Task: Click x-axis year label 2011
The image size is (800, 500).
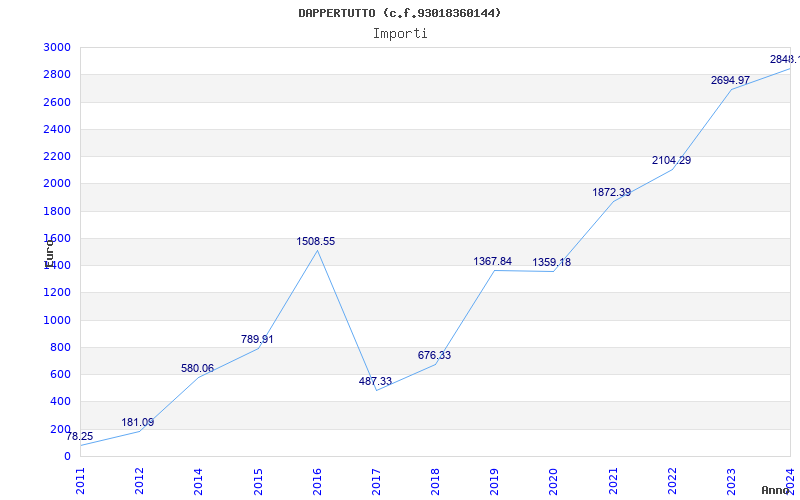Action: pos(80,481)
